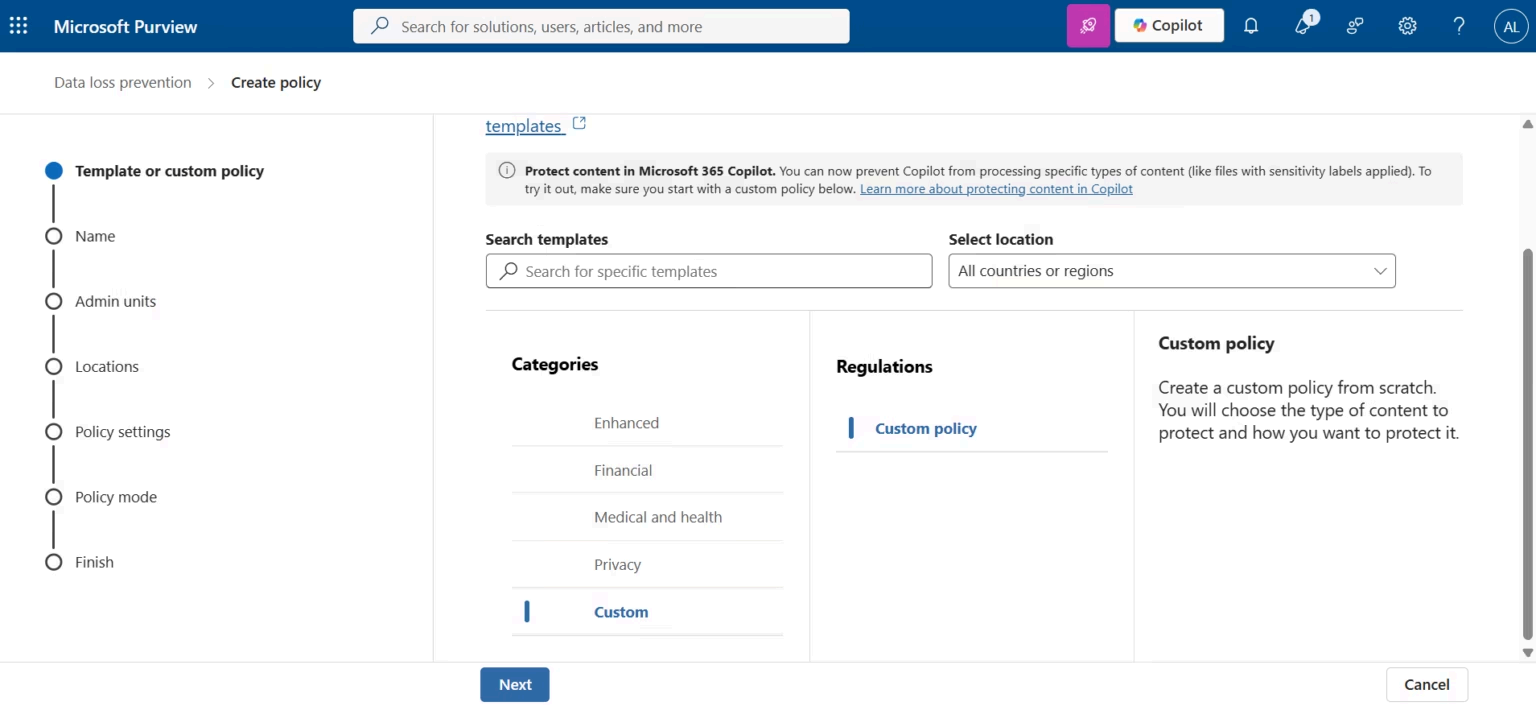Open the templates hyperlink
This screenshot has width=1536, height=706.
point(524,126)
